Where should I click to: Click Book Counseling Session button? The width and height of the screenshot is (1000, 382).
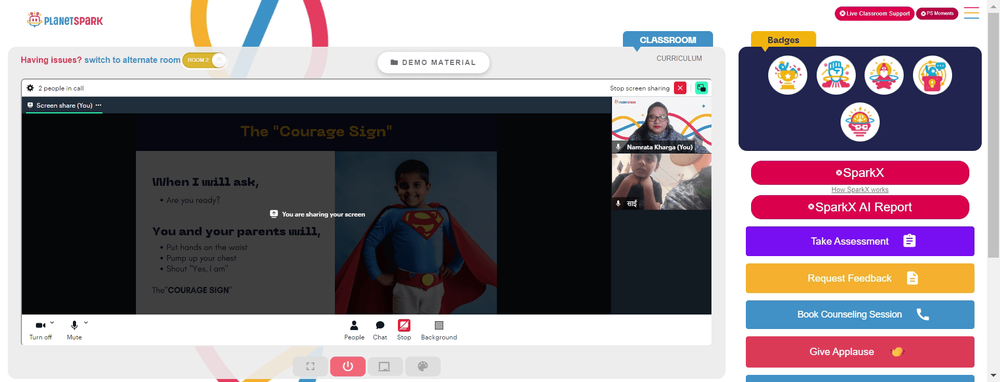click(x=860, y=314)
